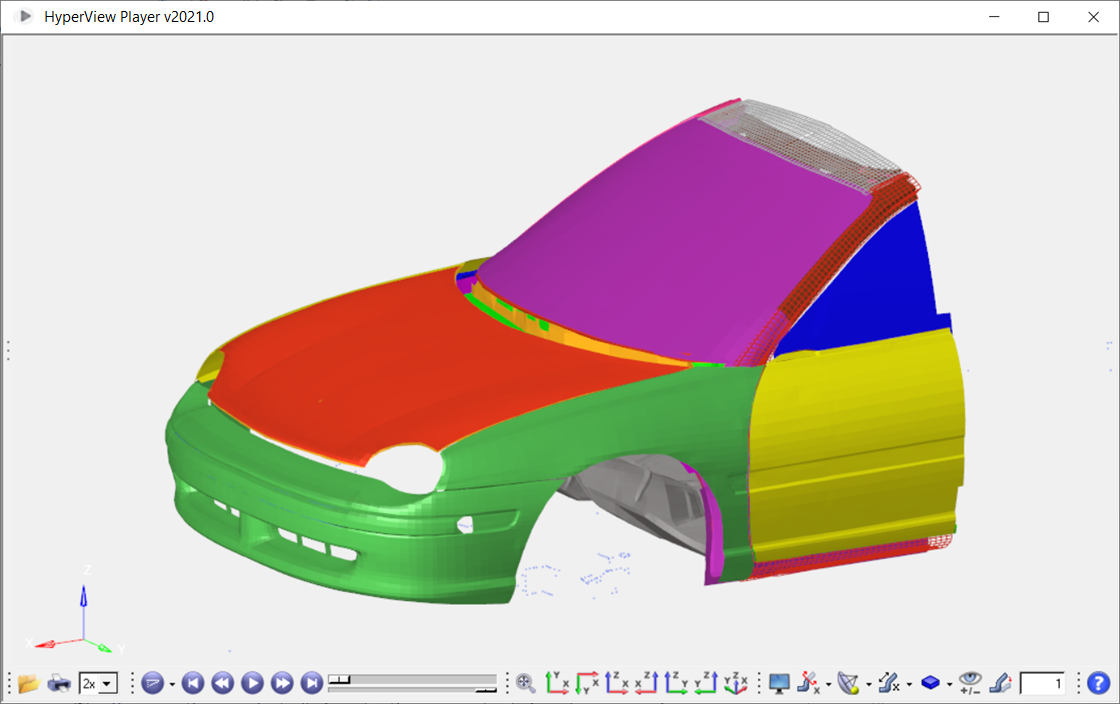This screenshot has height=704, width=1120.
Task: Expand the animation mode dropdown arrow
Action: pyautogui.click(x=172, y=684)
